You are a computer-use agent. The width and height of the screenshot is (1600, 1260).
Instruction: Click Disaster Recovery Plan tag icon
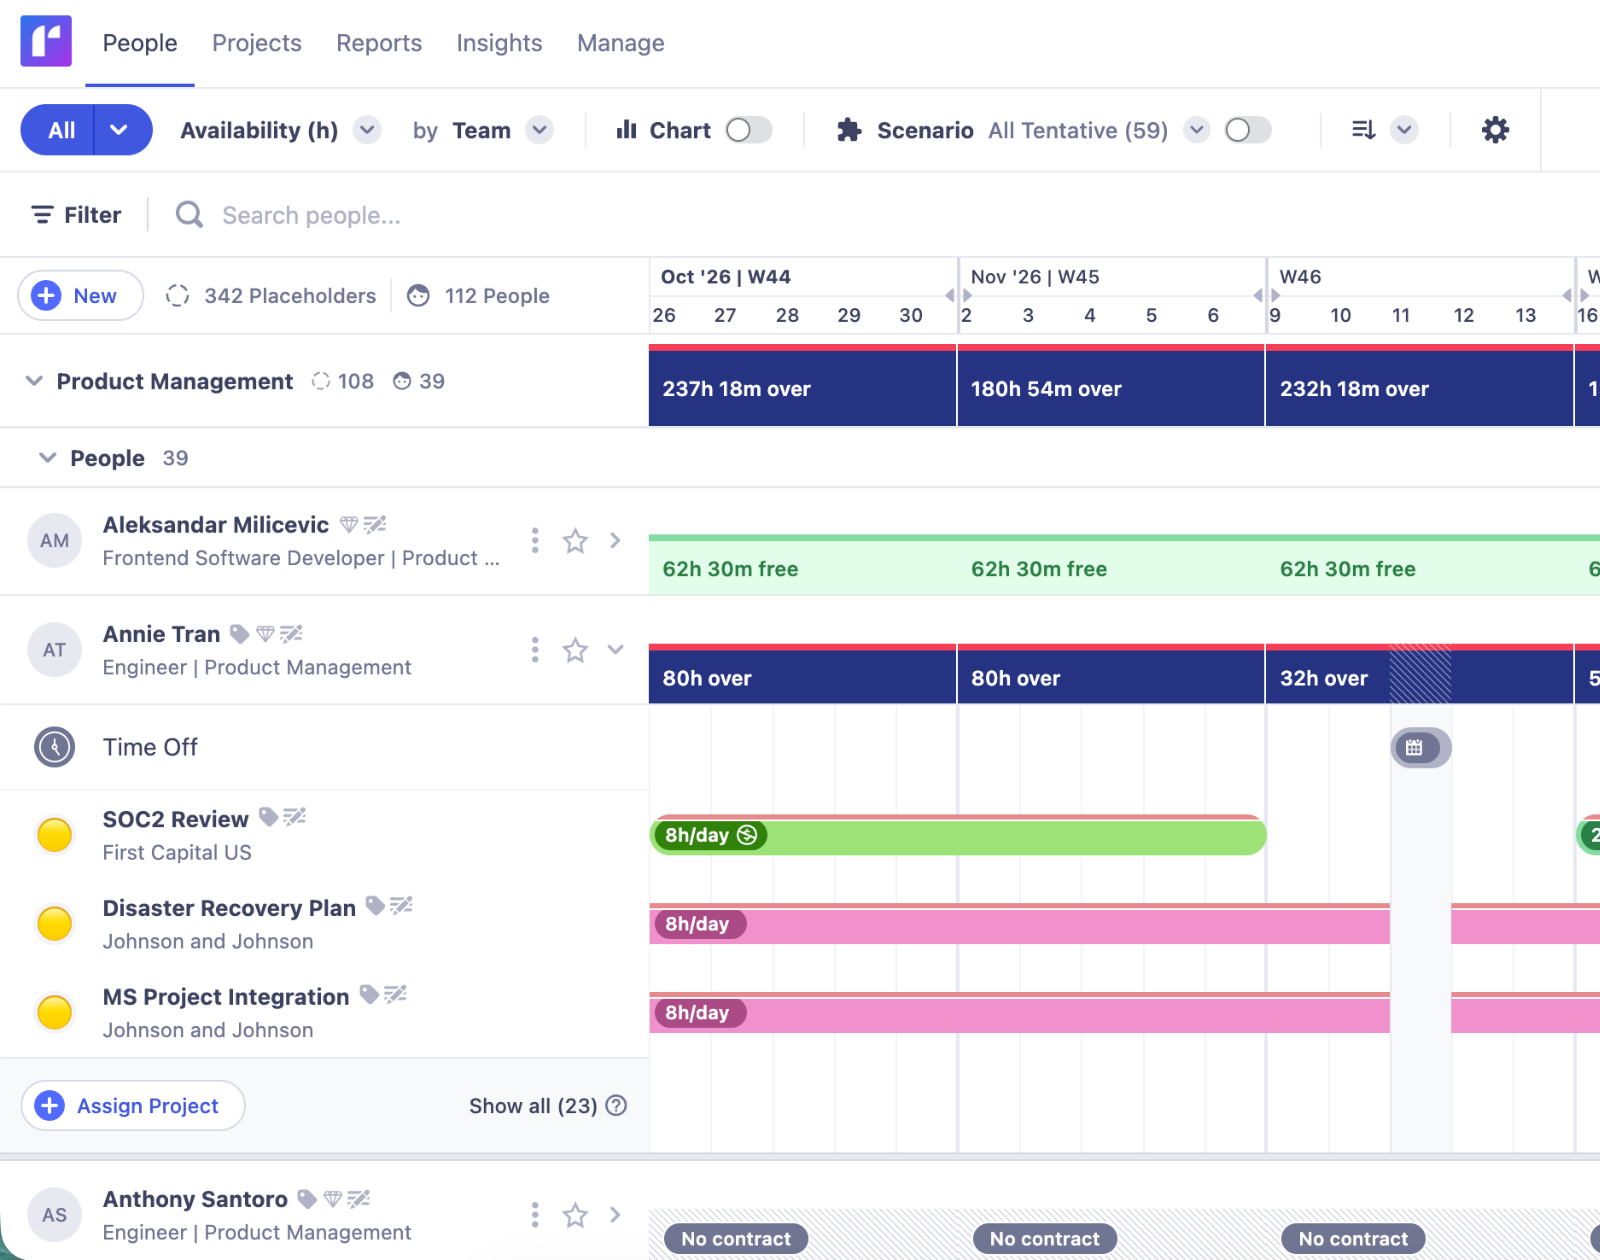375,906
